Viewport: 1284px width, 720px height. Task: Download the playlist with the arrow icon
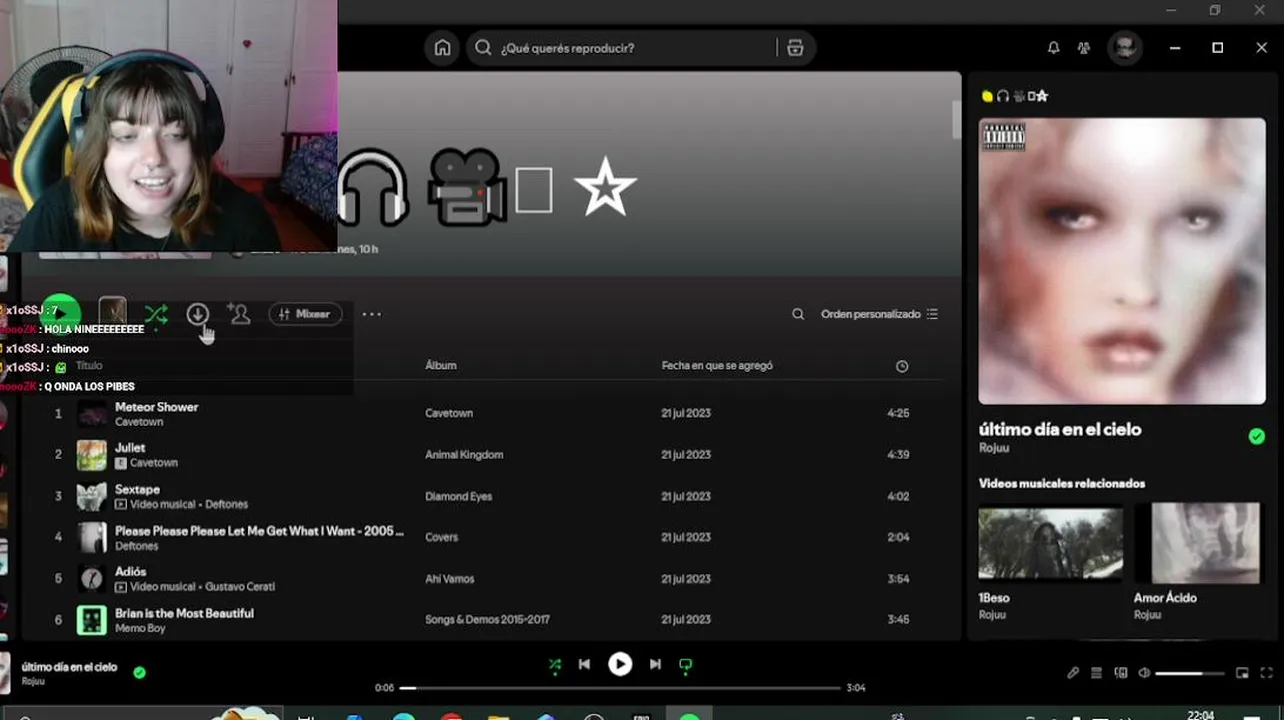coord(198,314)
